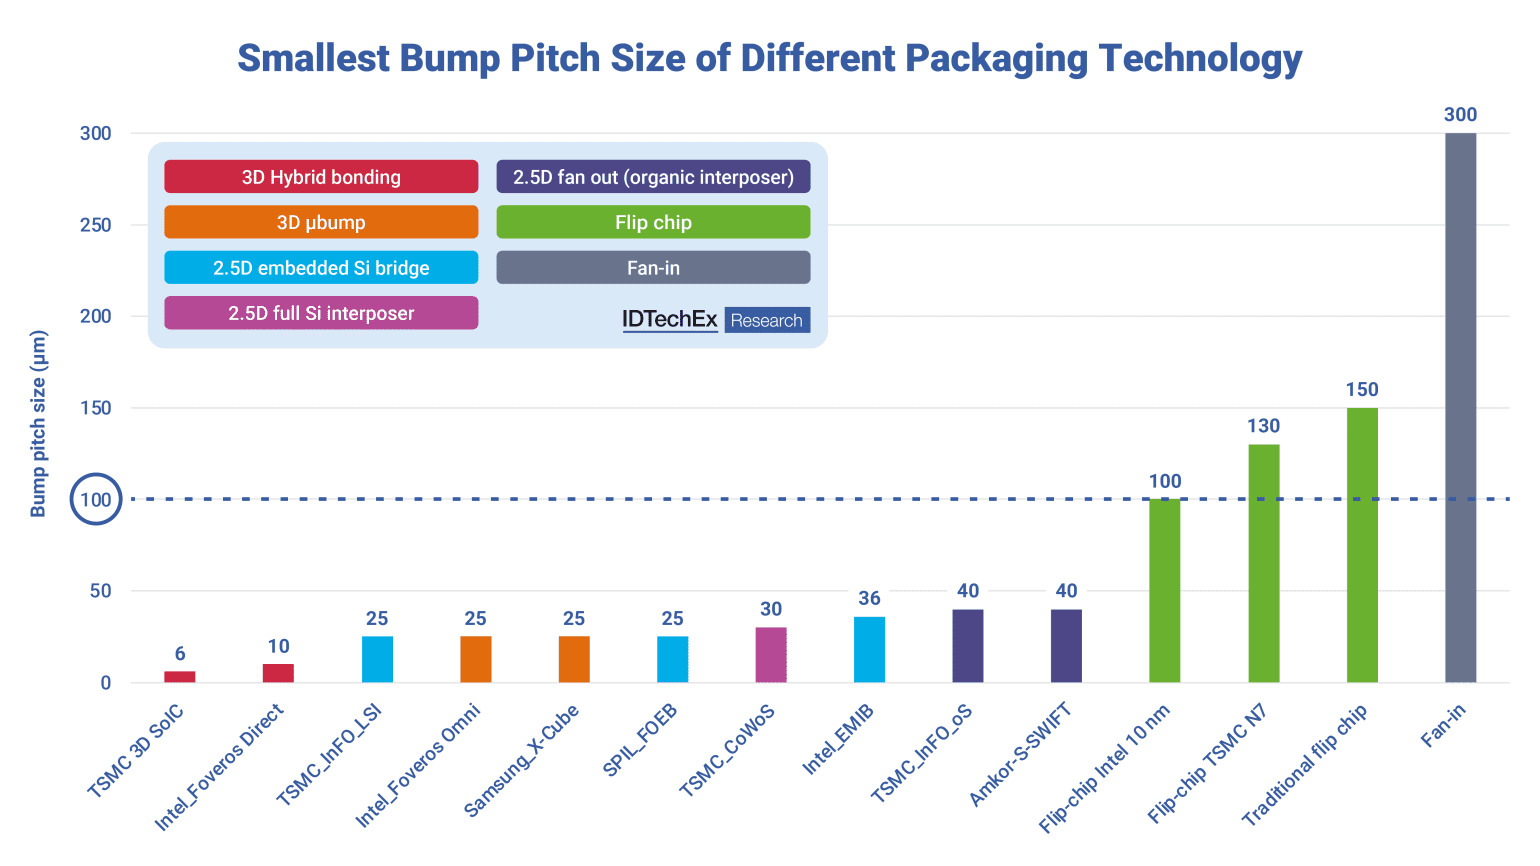
Task: Click the 250 y-axis tick
Action: (x=96, y=225)
